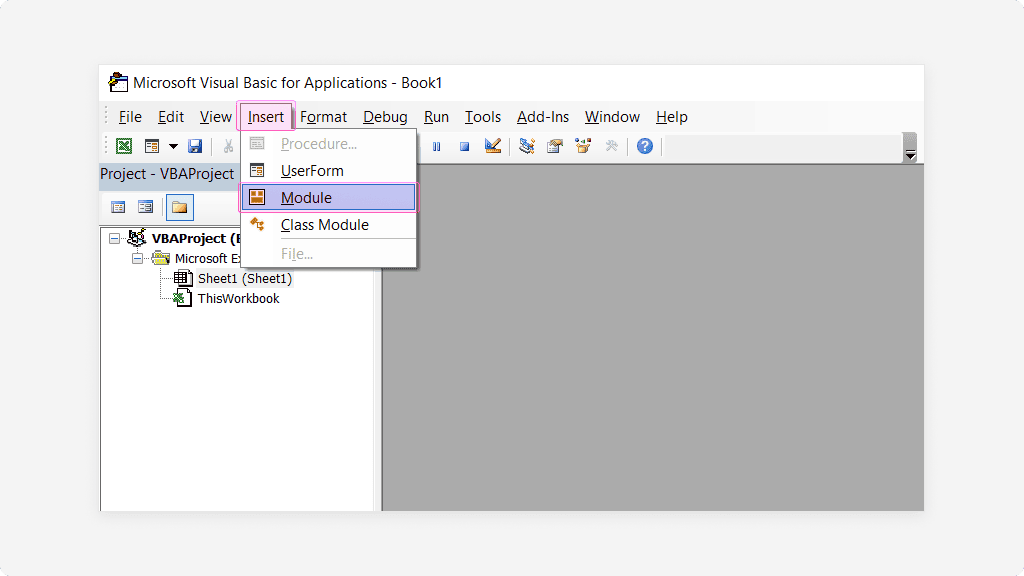Click the Break pause icon
Viewport: 1024px width, 576px height.
point(436,147)
